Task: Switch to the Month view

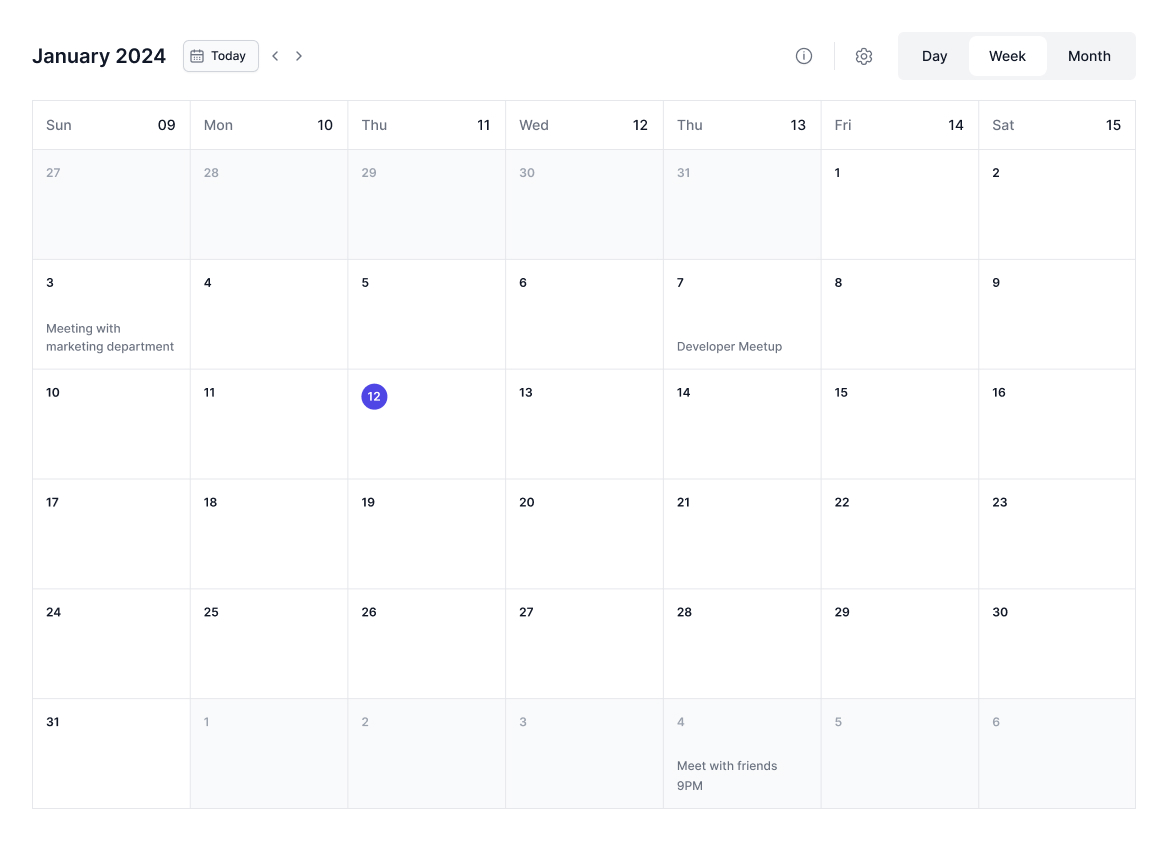Action: tap(1089, 56)
